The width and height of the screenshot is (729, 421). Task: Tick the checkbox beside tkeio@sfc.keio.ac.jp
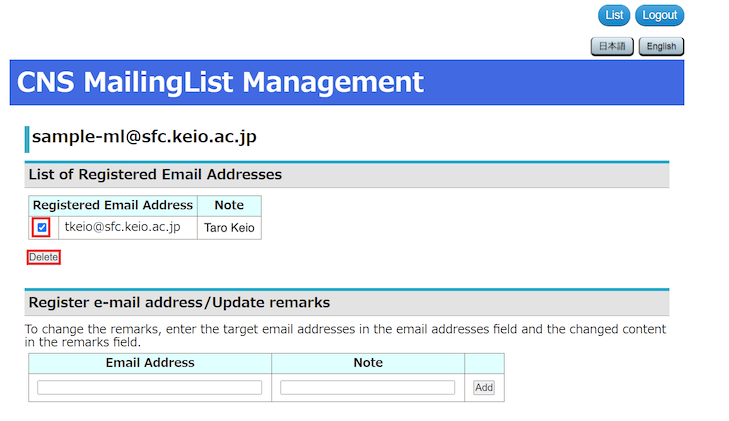42,227
